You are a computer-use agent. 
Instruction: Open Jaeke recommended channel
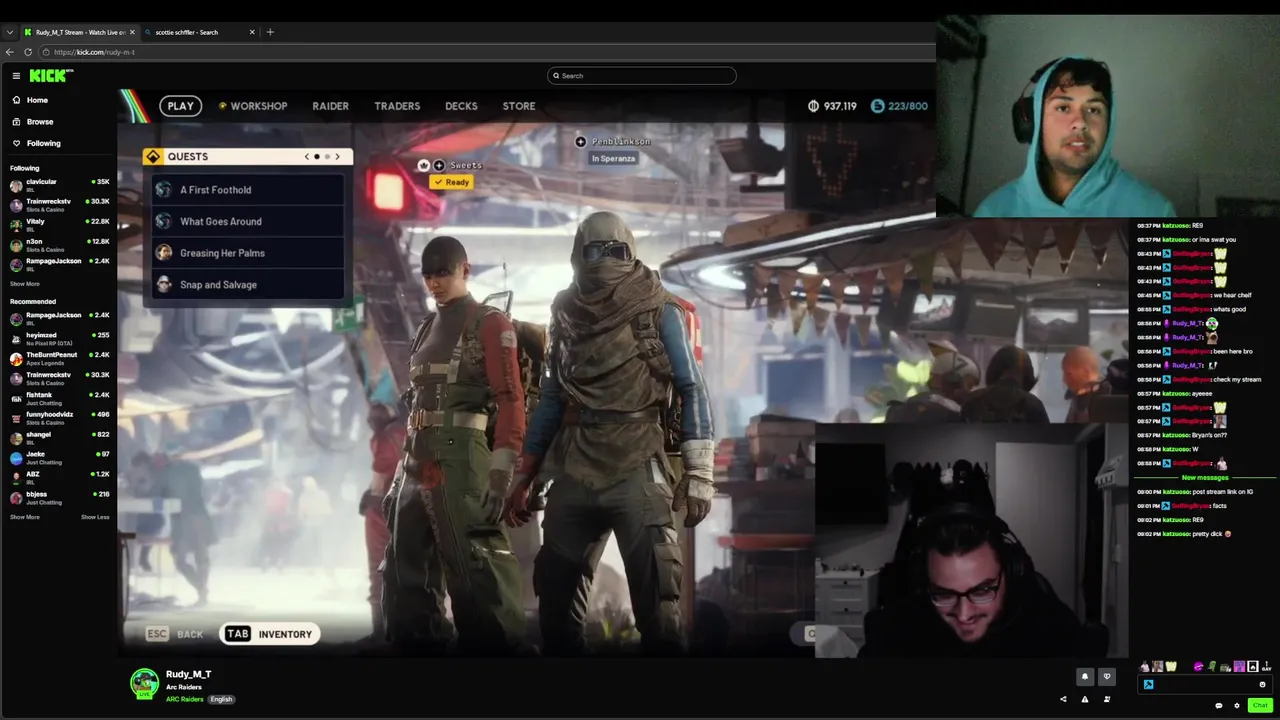pos(59,457)
